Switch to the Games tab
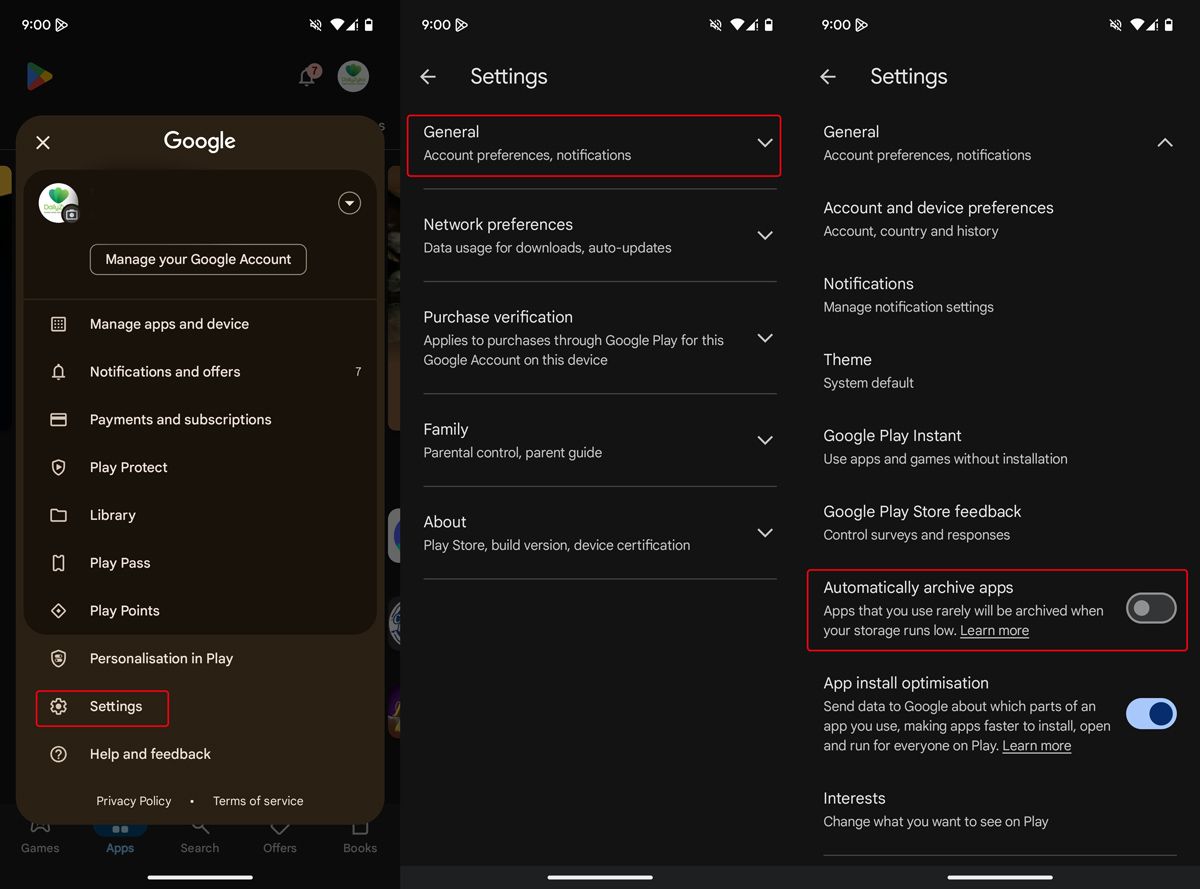The height and width of the screenshot is (889, 1200). (40, 837)
